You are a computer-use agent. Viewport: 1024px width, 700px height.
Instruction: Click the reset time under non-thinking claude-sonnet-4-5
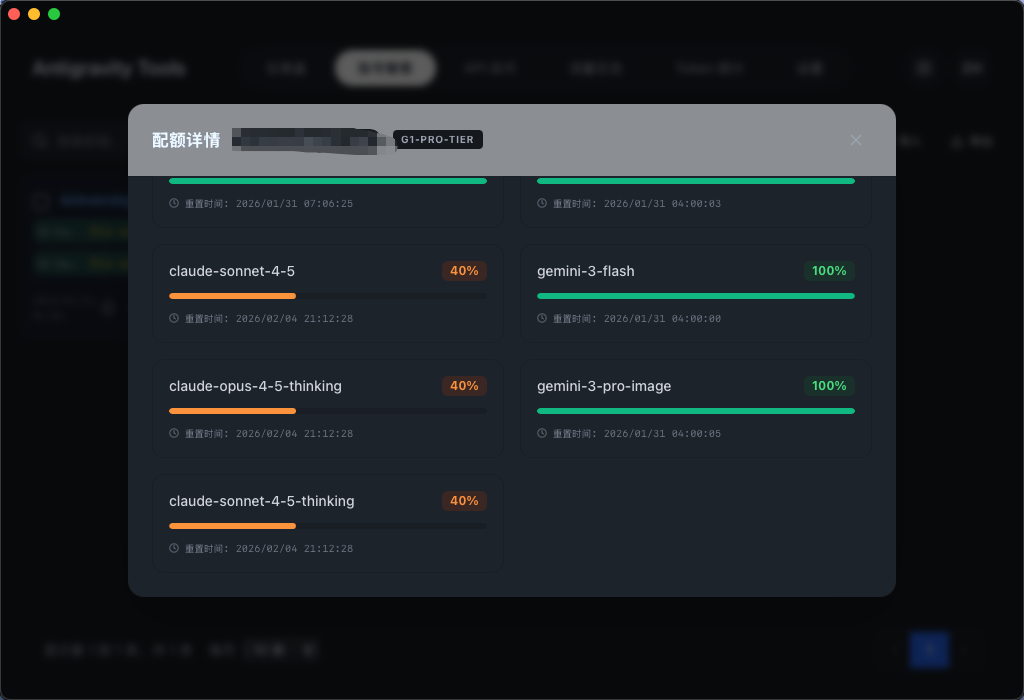pos(269,319)
